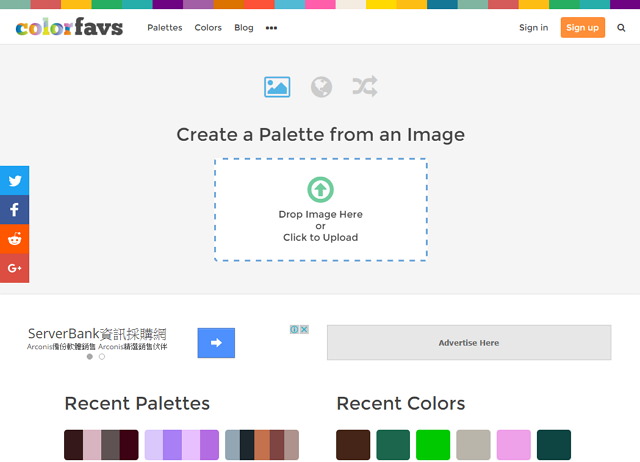Expand the three-dots more menu

click(271, 28)
